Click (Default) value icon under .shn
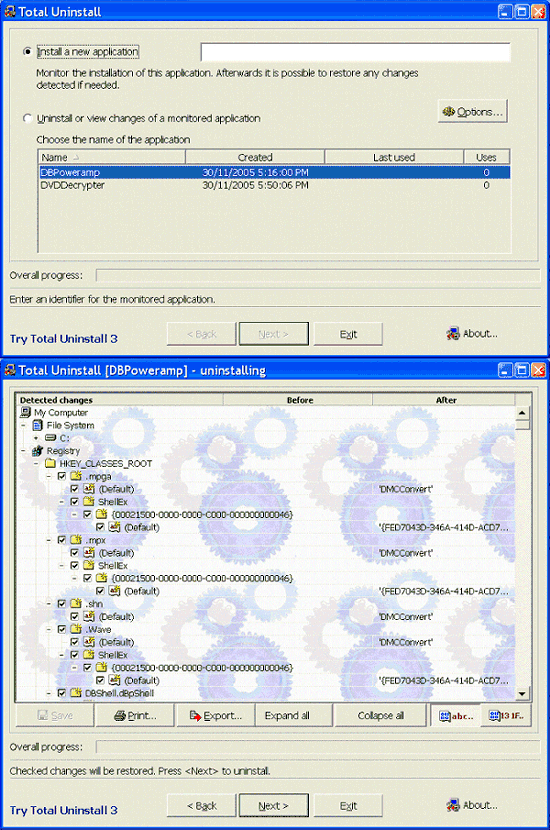Screen dimensions: 550x830 89,616
